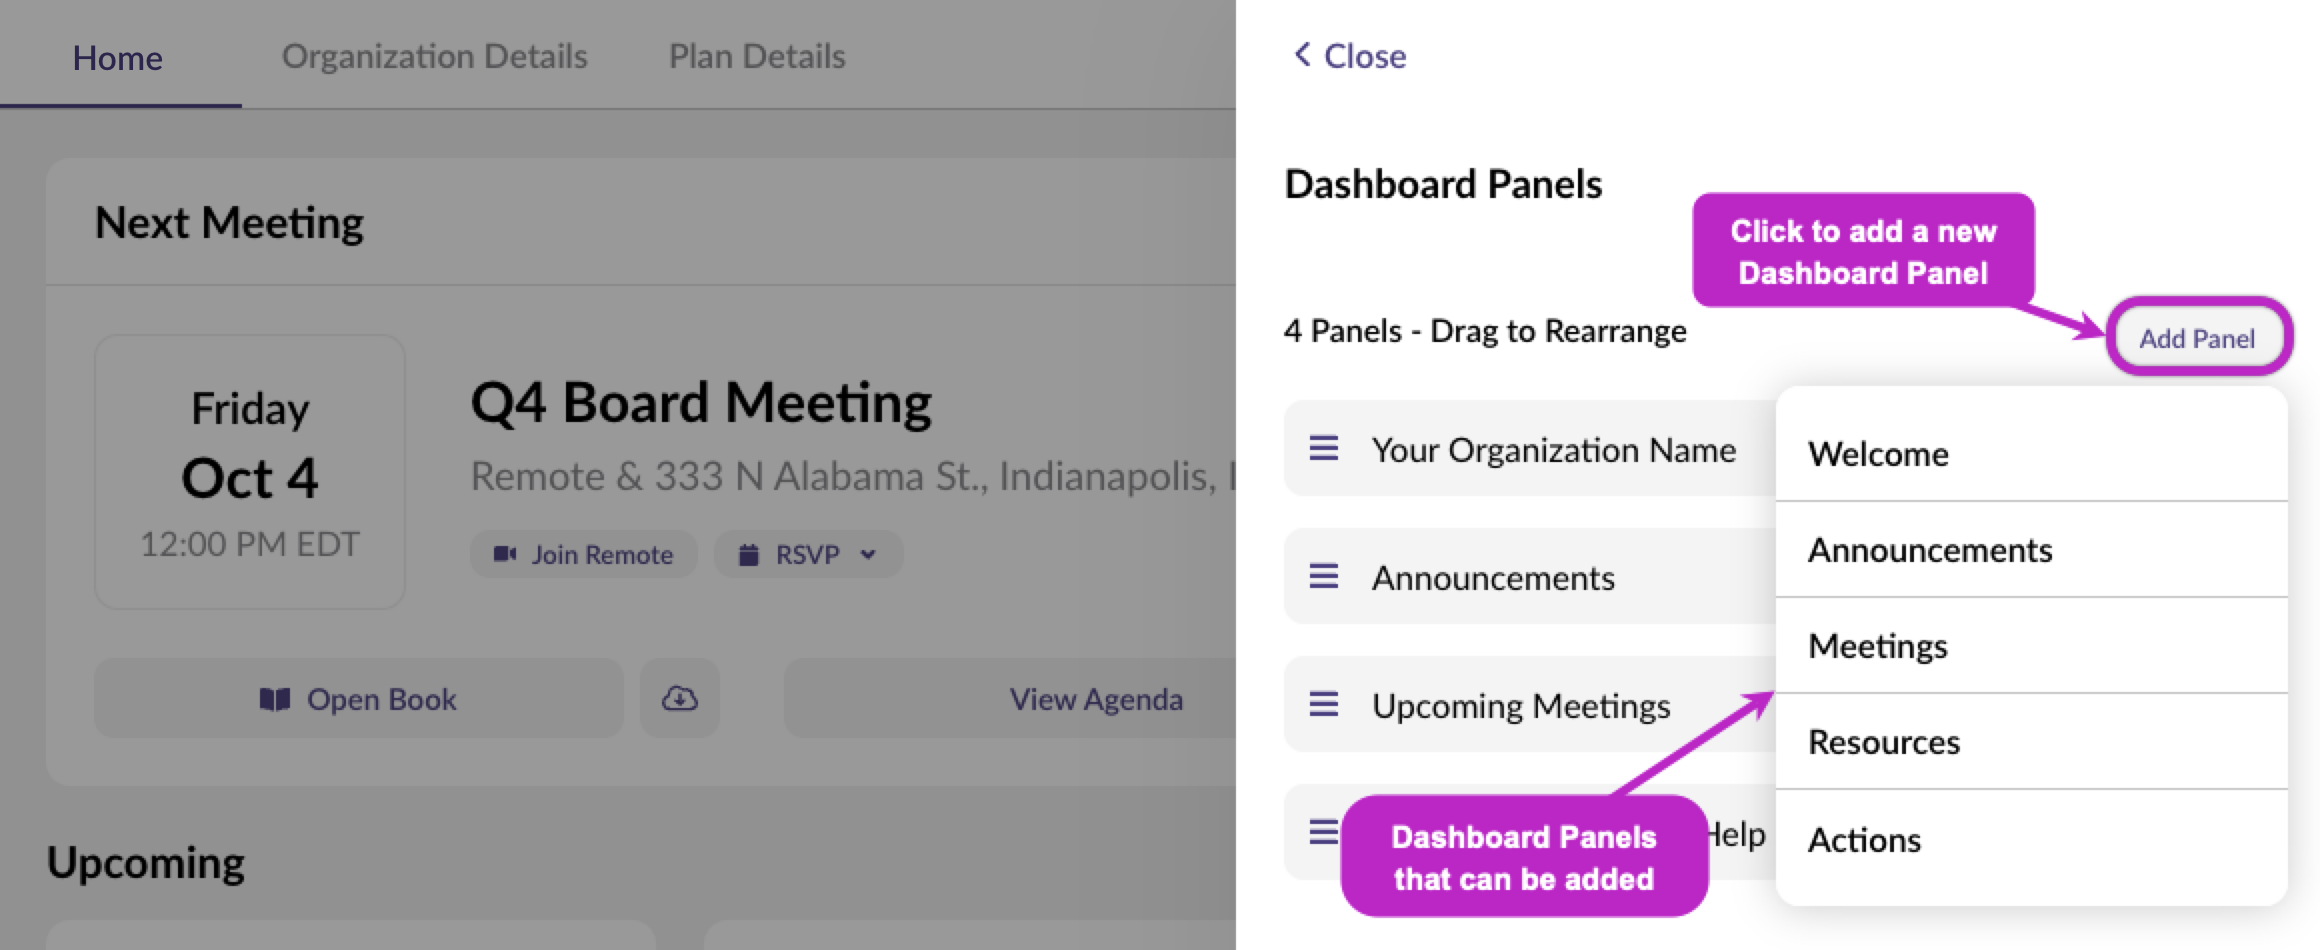Viewport: 2320px width, 950px height.
Task: Select Meetings from the dropdown list
Action: click(1878, 646)
